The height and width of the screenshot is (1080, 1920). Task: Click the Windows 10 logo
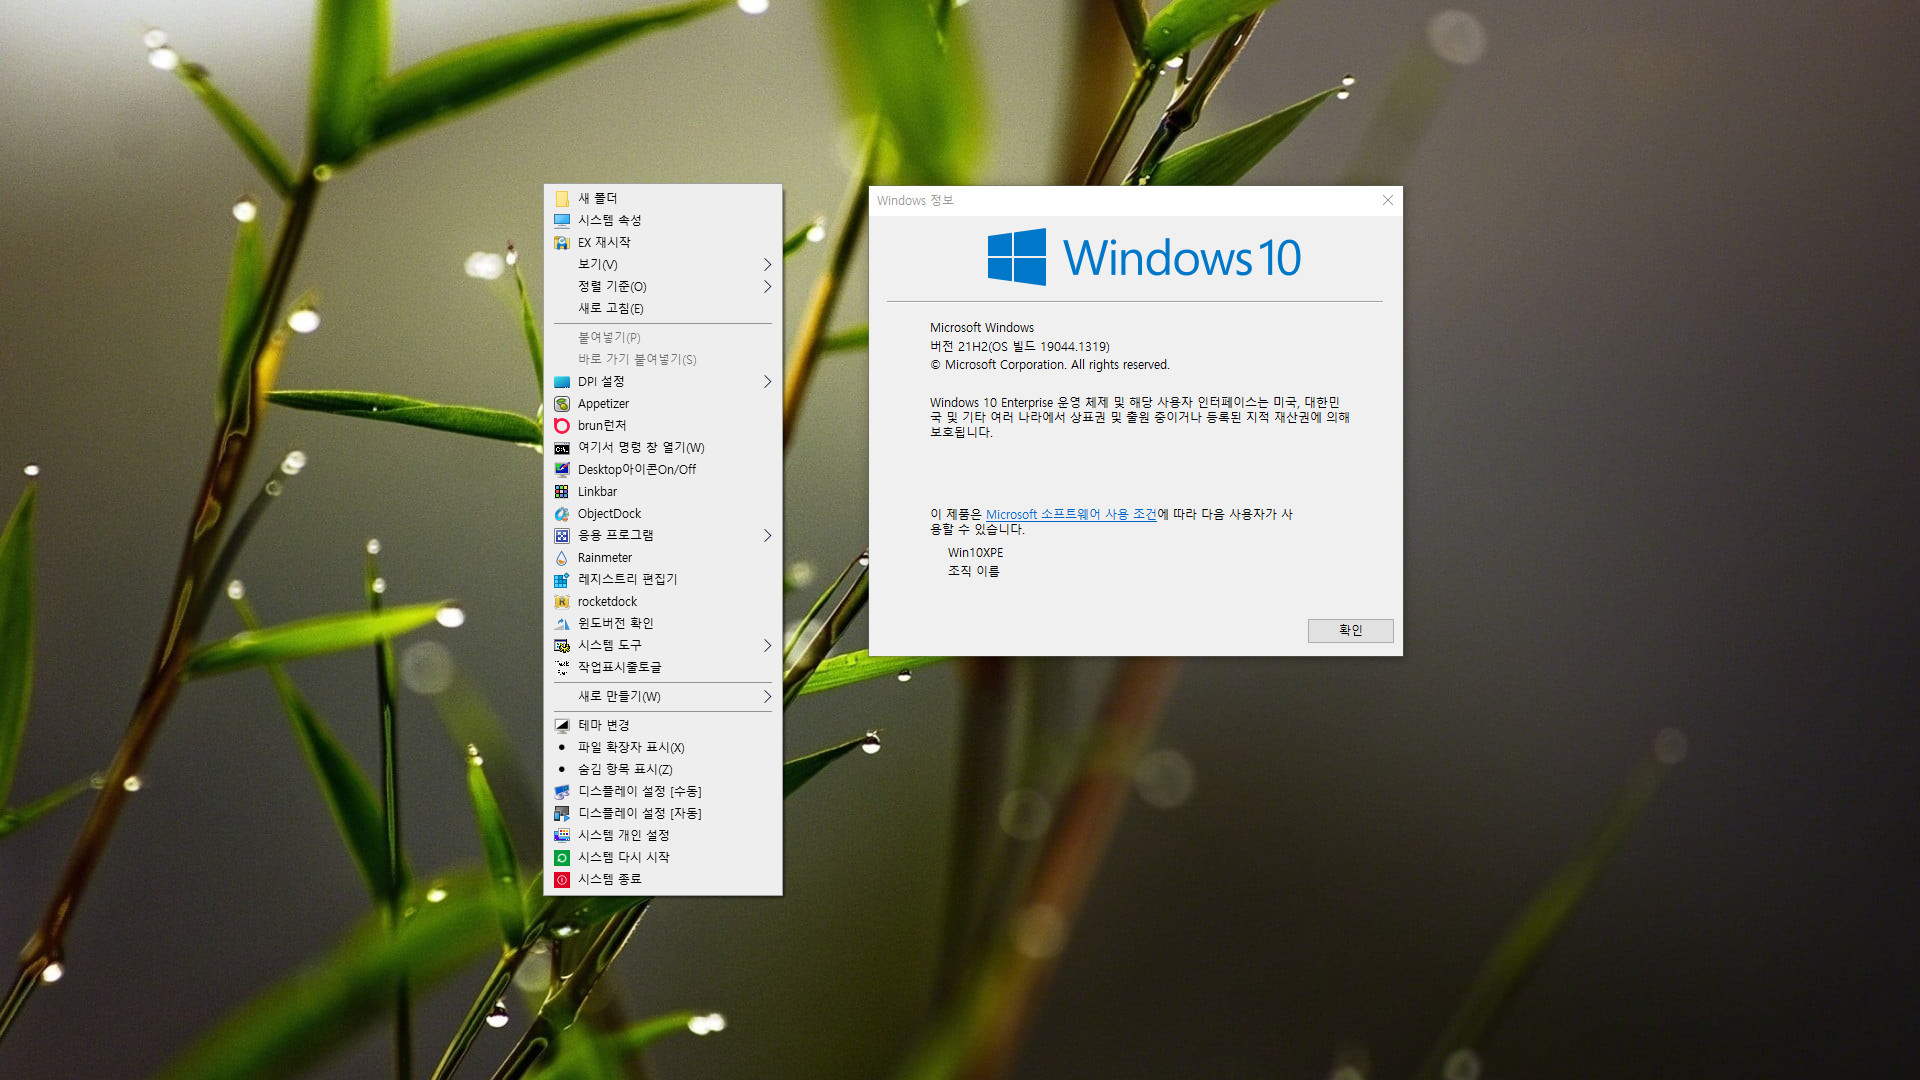point(1143,257)
